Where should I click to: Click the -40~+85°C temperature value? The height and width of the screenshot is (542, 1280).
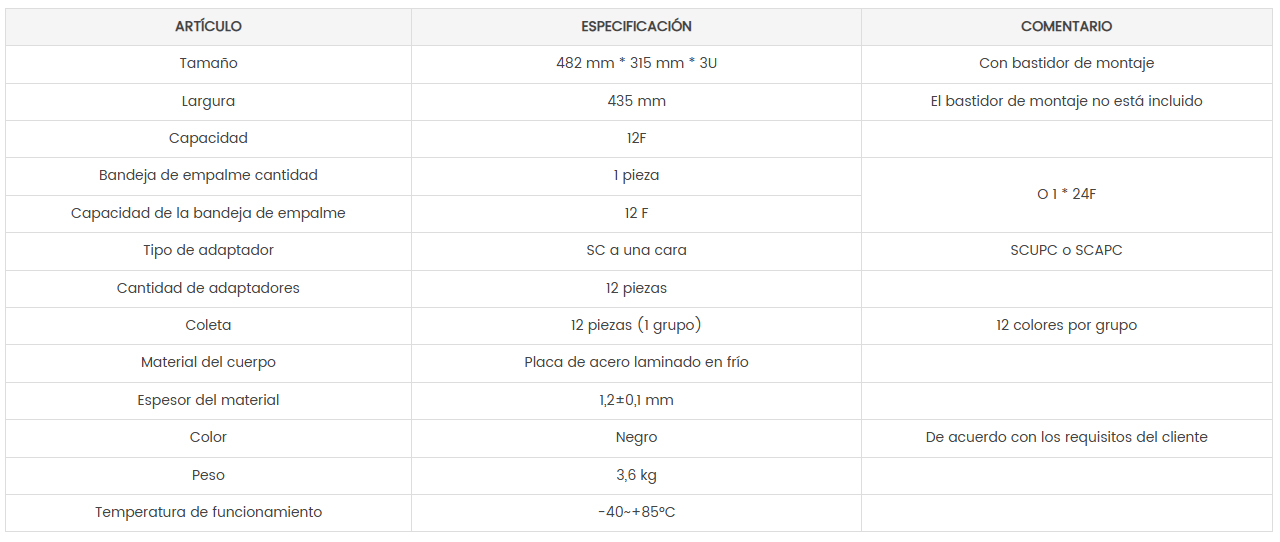636,512
